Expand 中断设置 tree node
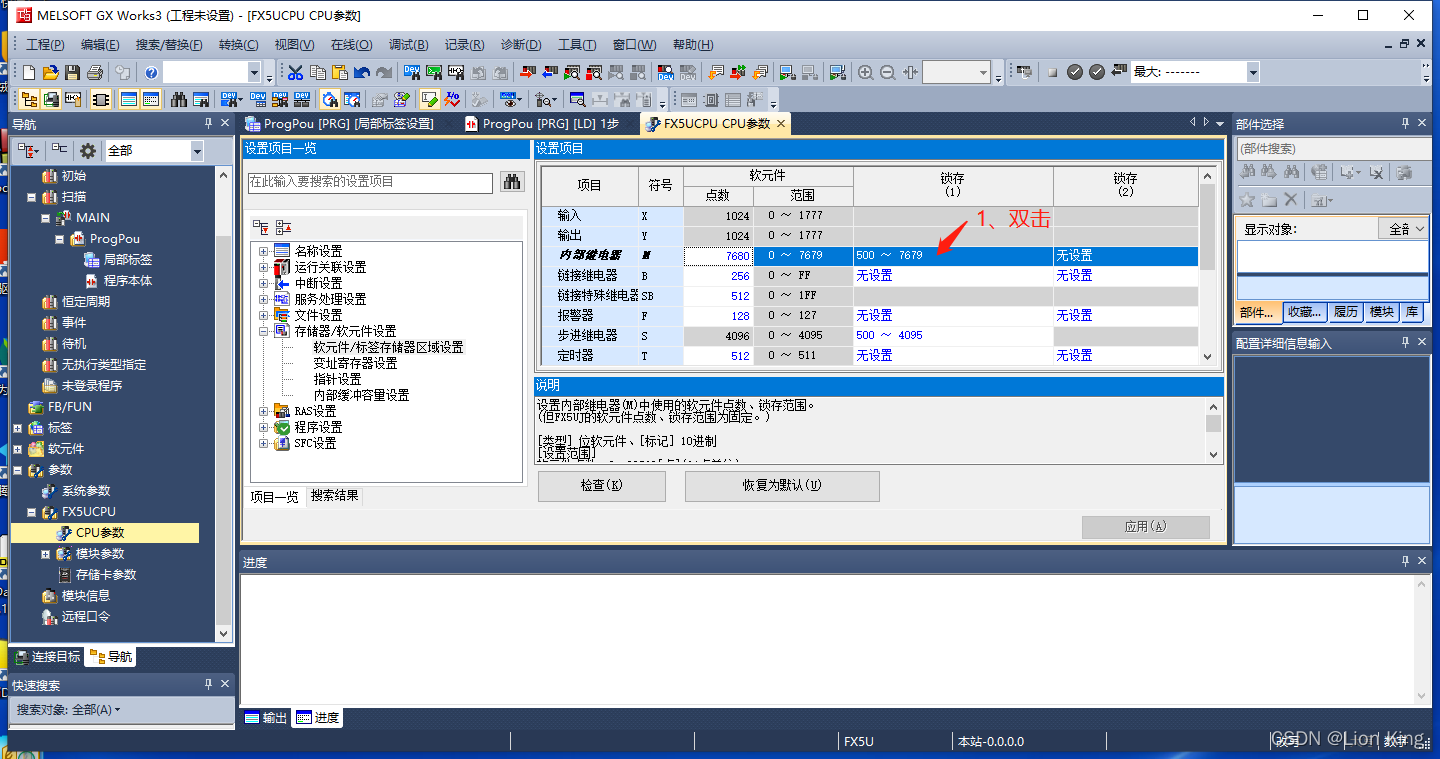This screenshot has width=1440, height=759. [x=263, y=283]
